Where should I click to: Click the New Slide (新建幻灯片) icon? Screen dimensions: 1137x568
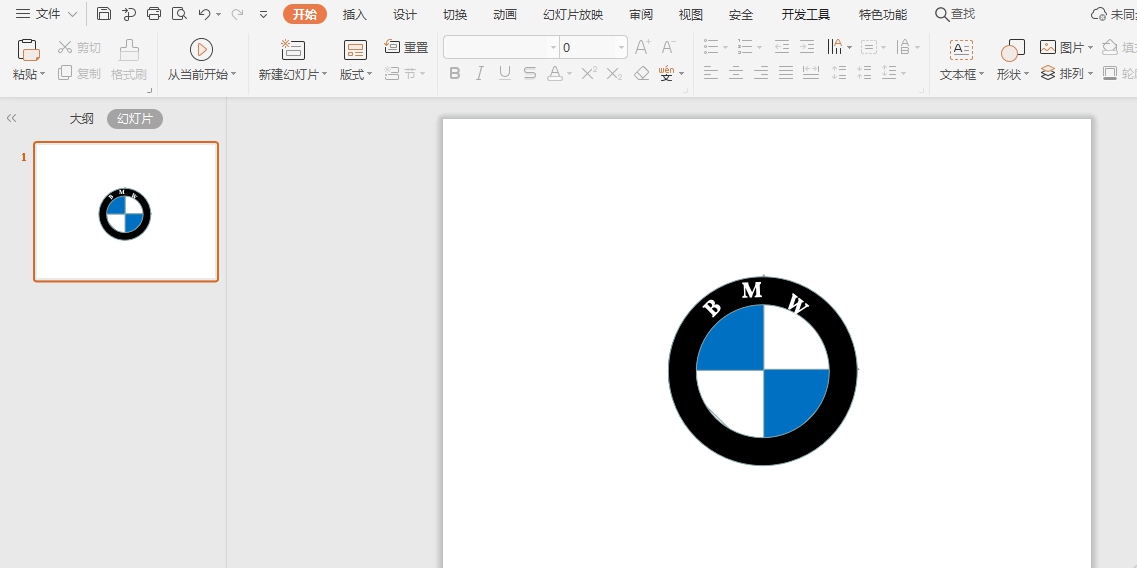click(x=293, y=49)
